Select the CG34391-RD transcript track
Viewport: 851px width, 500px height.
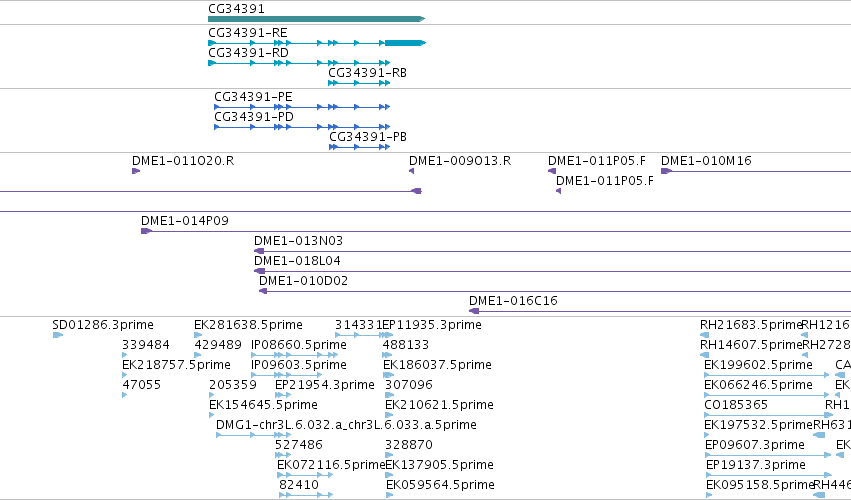(299, 63)
